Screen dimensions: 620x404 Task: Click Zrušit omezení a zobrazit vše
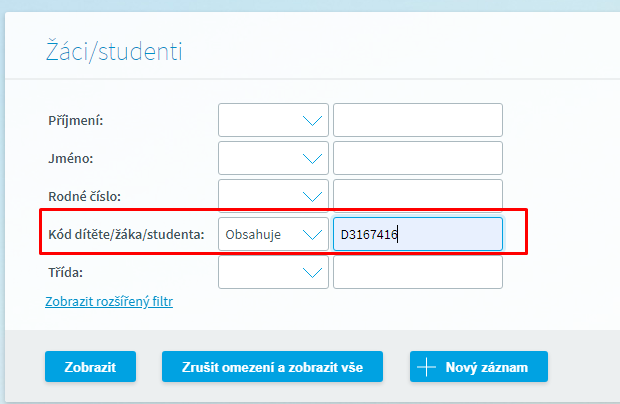273,367
